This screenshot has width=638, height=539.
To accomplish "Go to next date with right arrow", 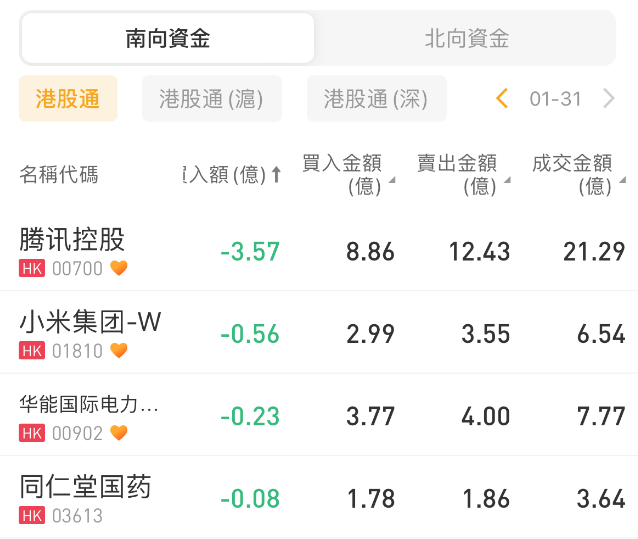I will 608,98.
